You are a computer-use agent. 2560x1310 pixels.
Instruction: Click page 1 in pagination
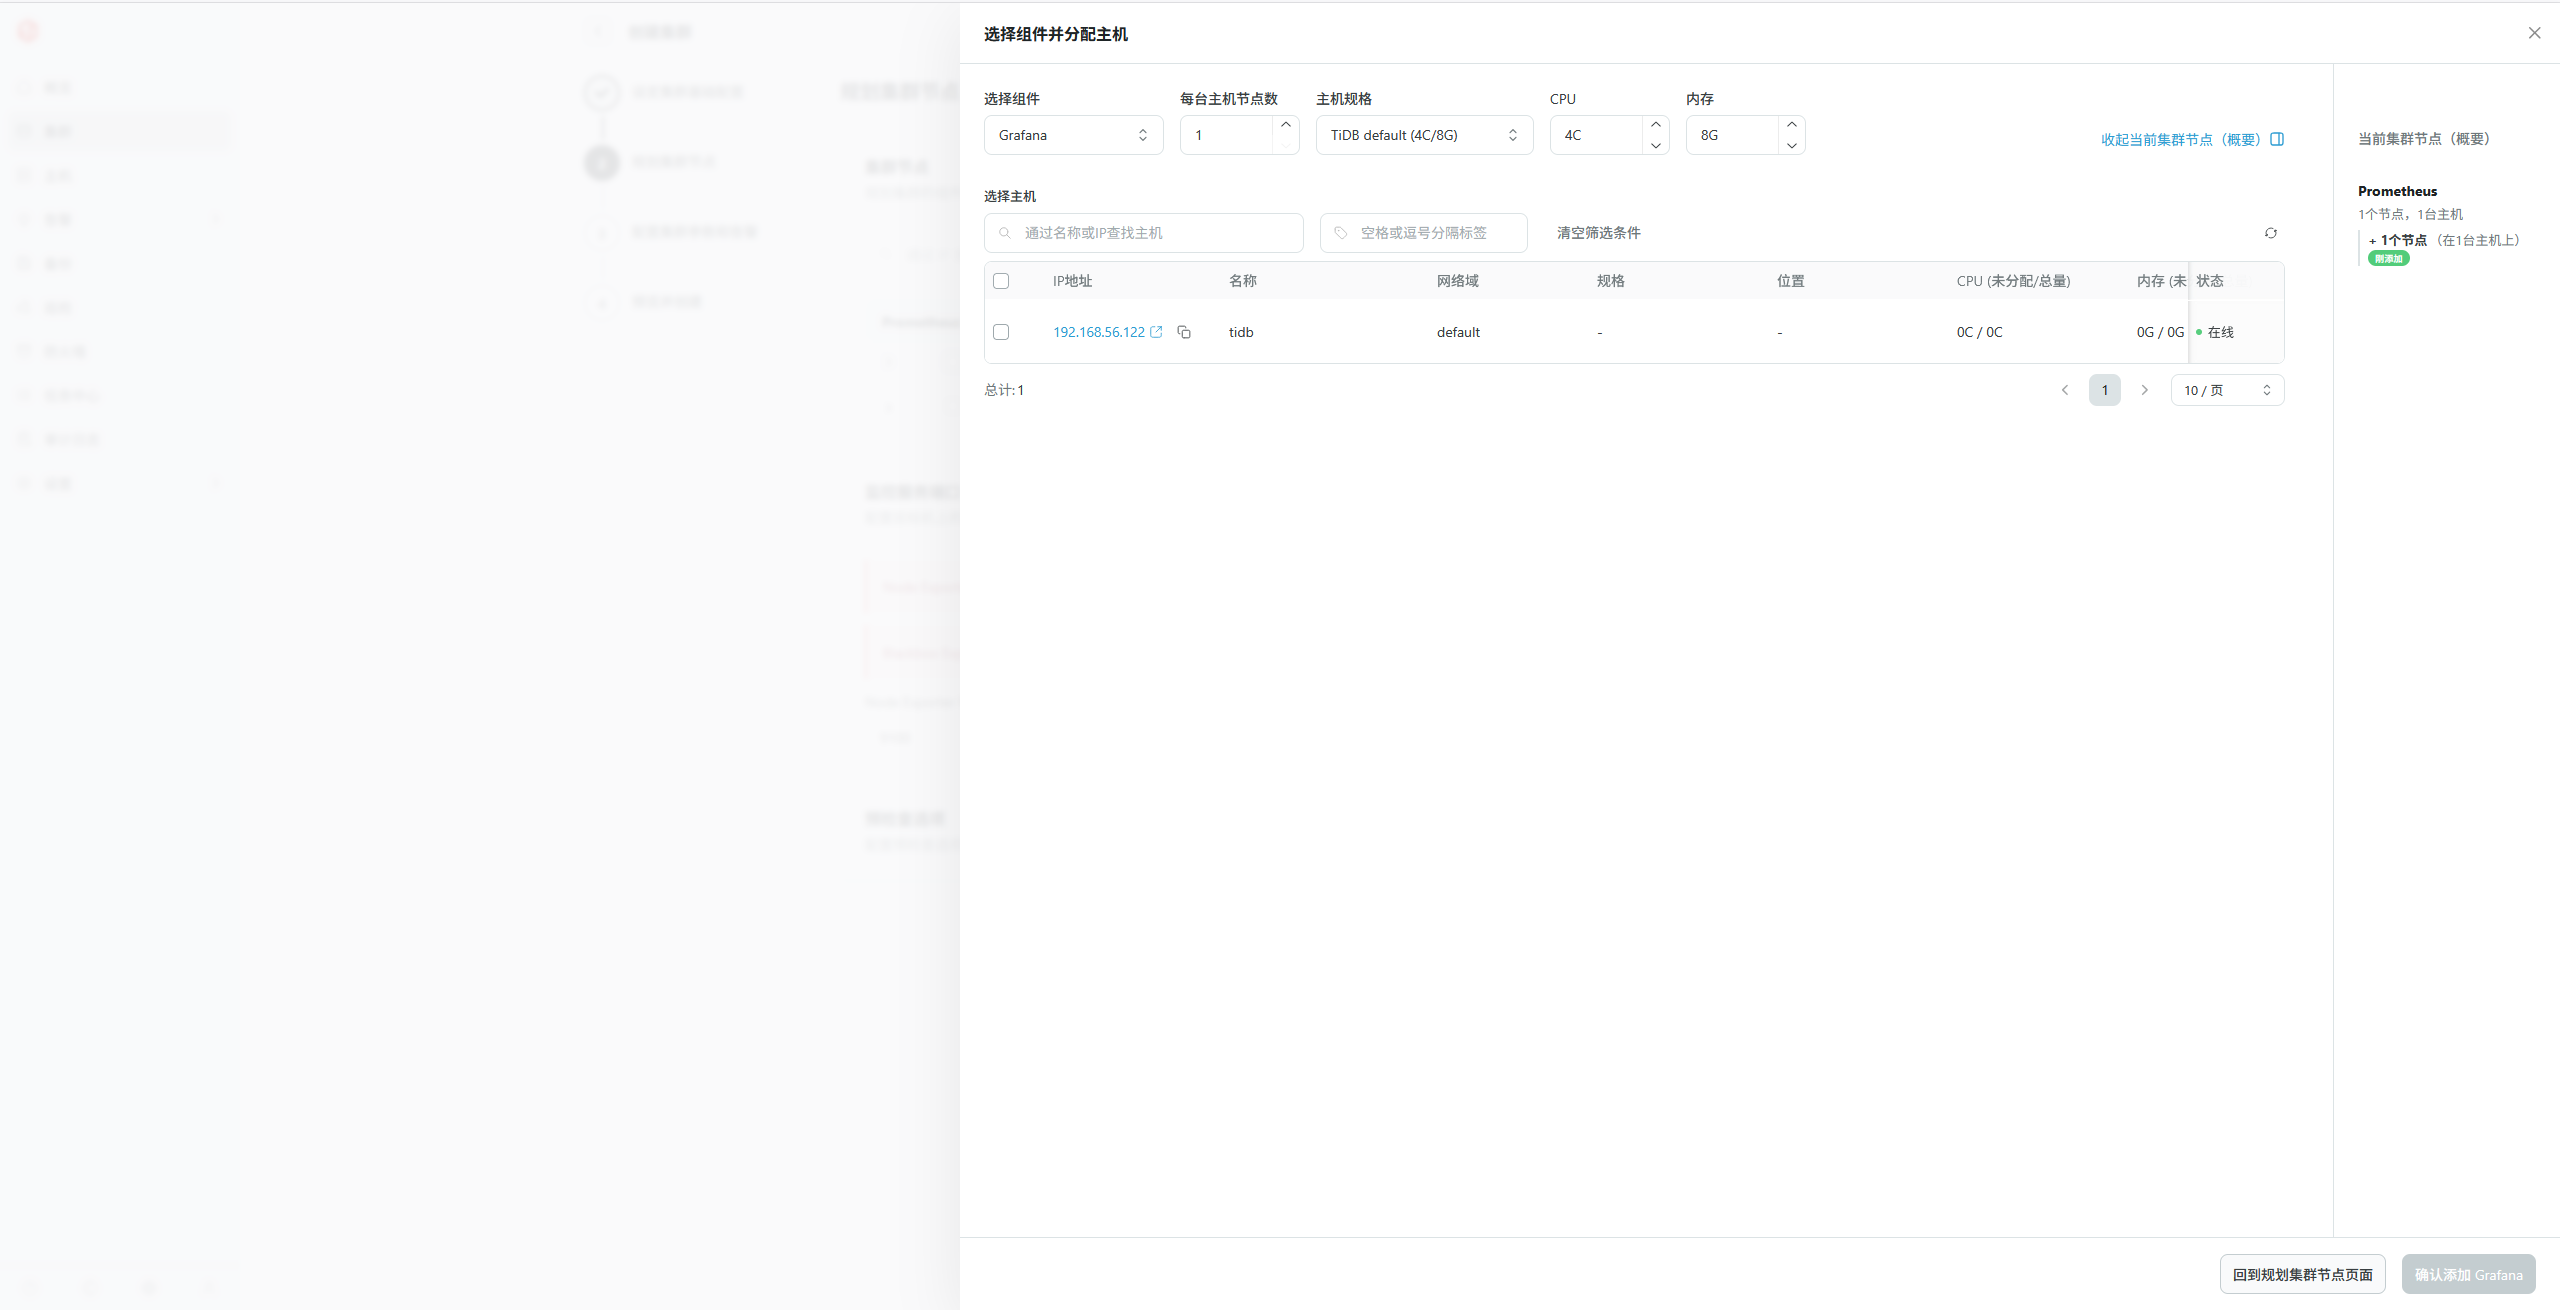pyautogui.click(x=2105, y=390)
